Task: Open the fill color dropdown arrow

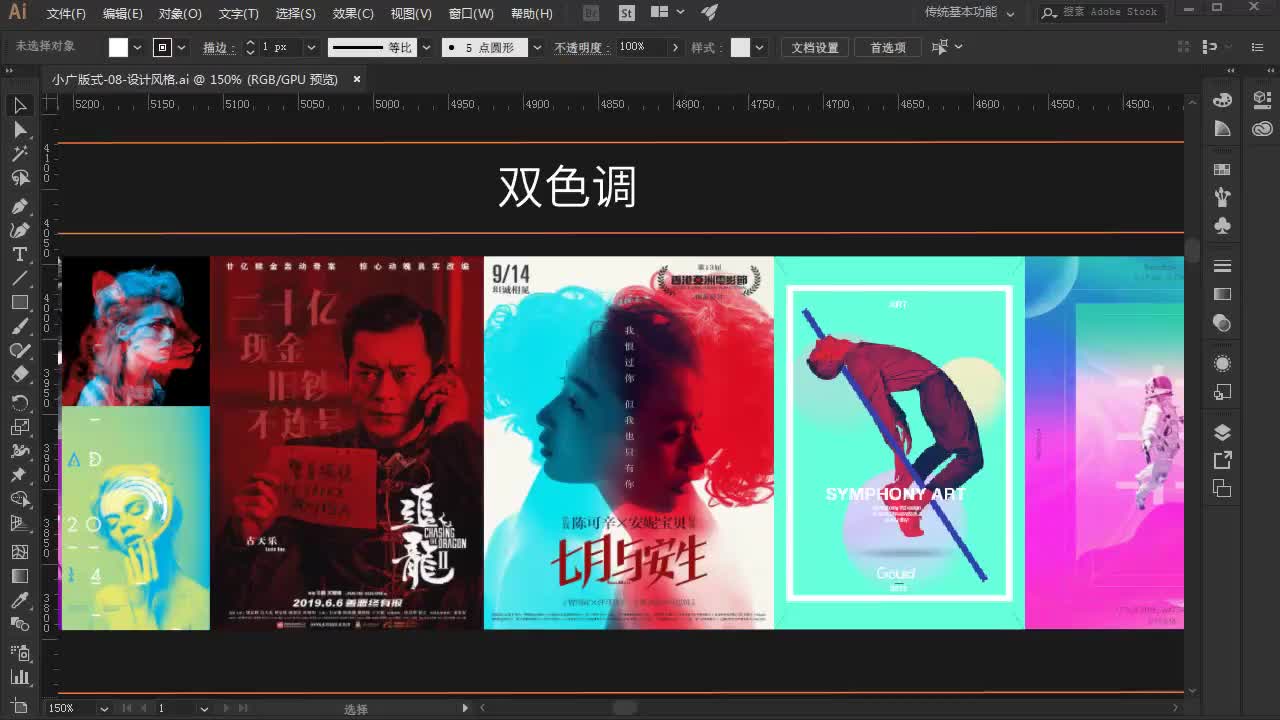Action: coord(138,47)
